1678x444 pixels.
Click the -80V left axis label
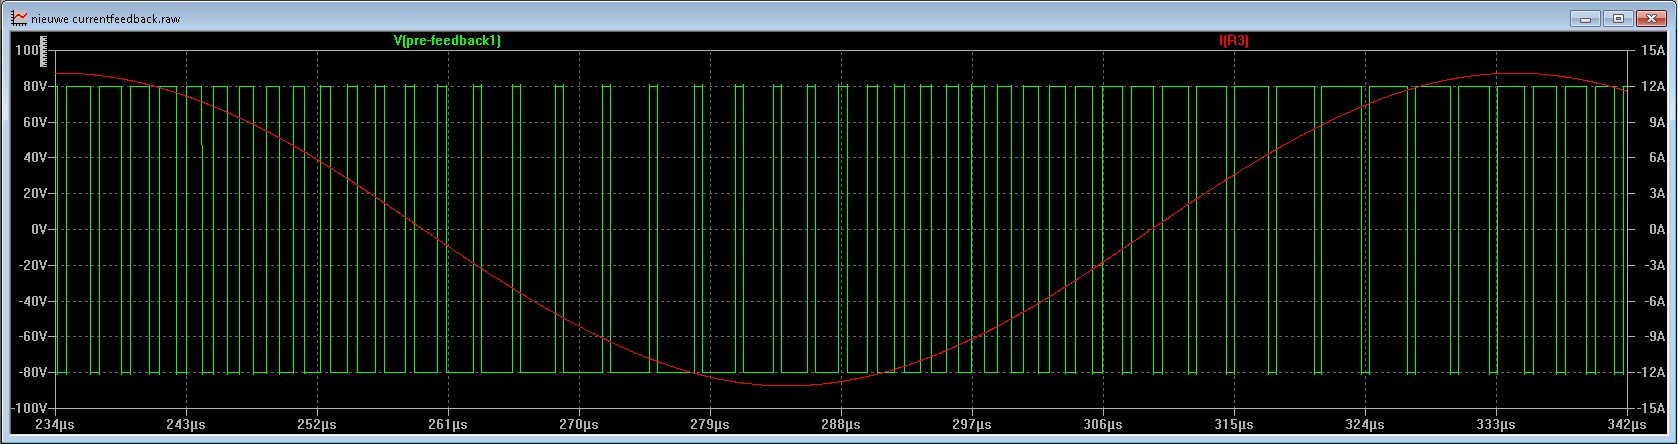(x=33, y=374)
